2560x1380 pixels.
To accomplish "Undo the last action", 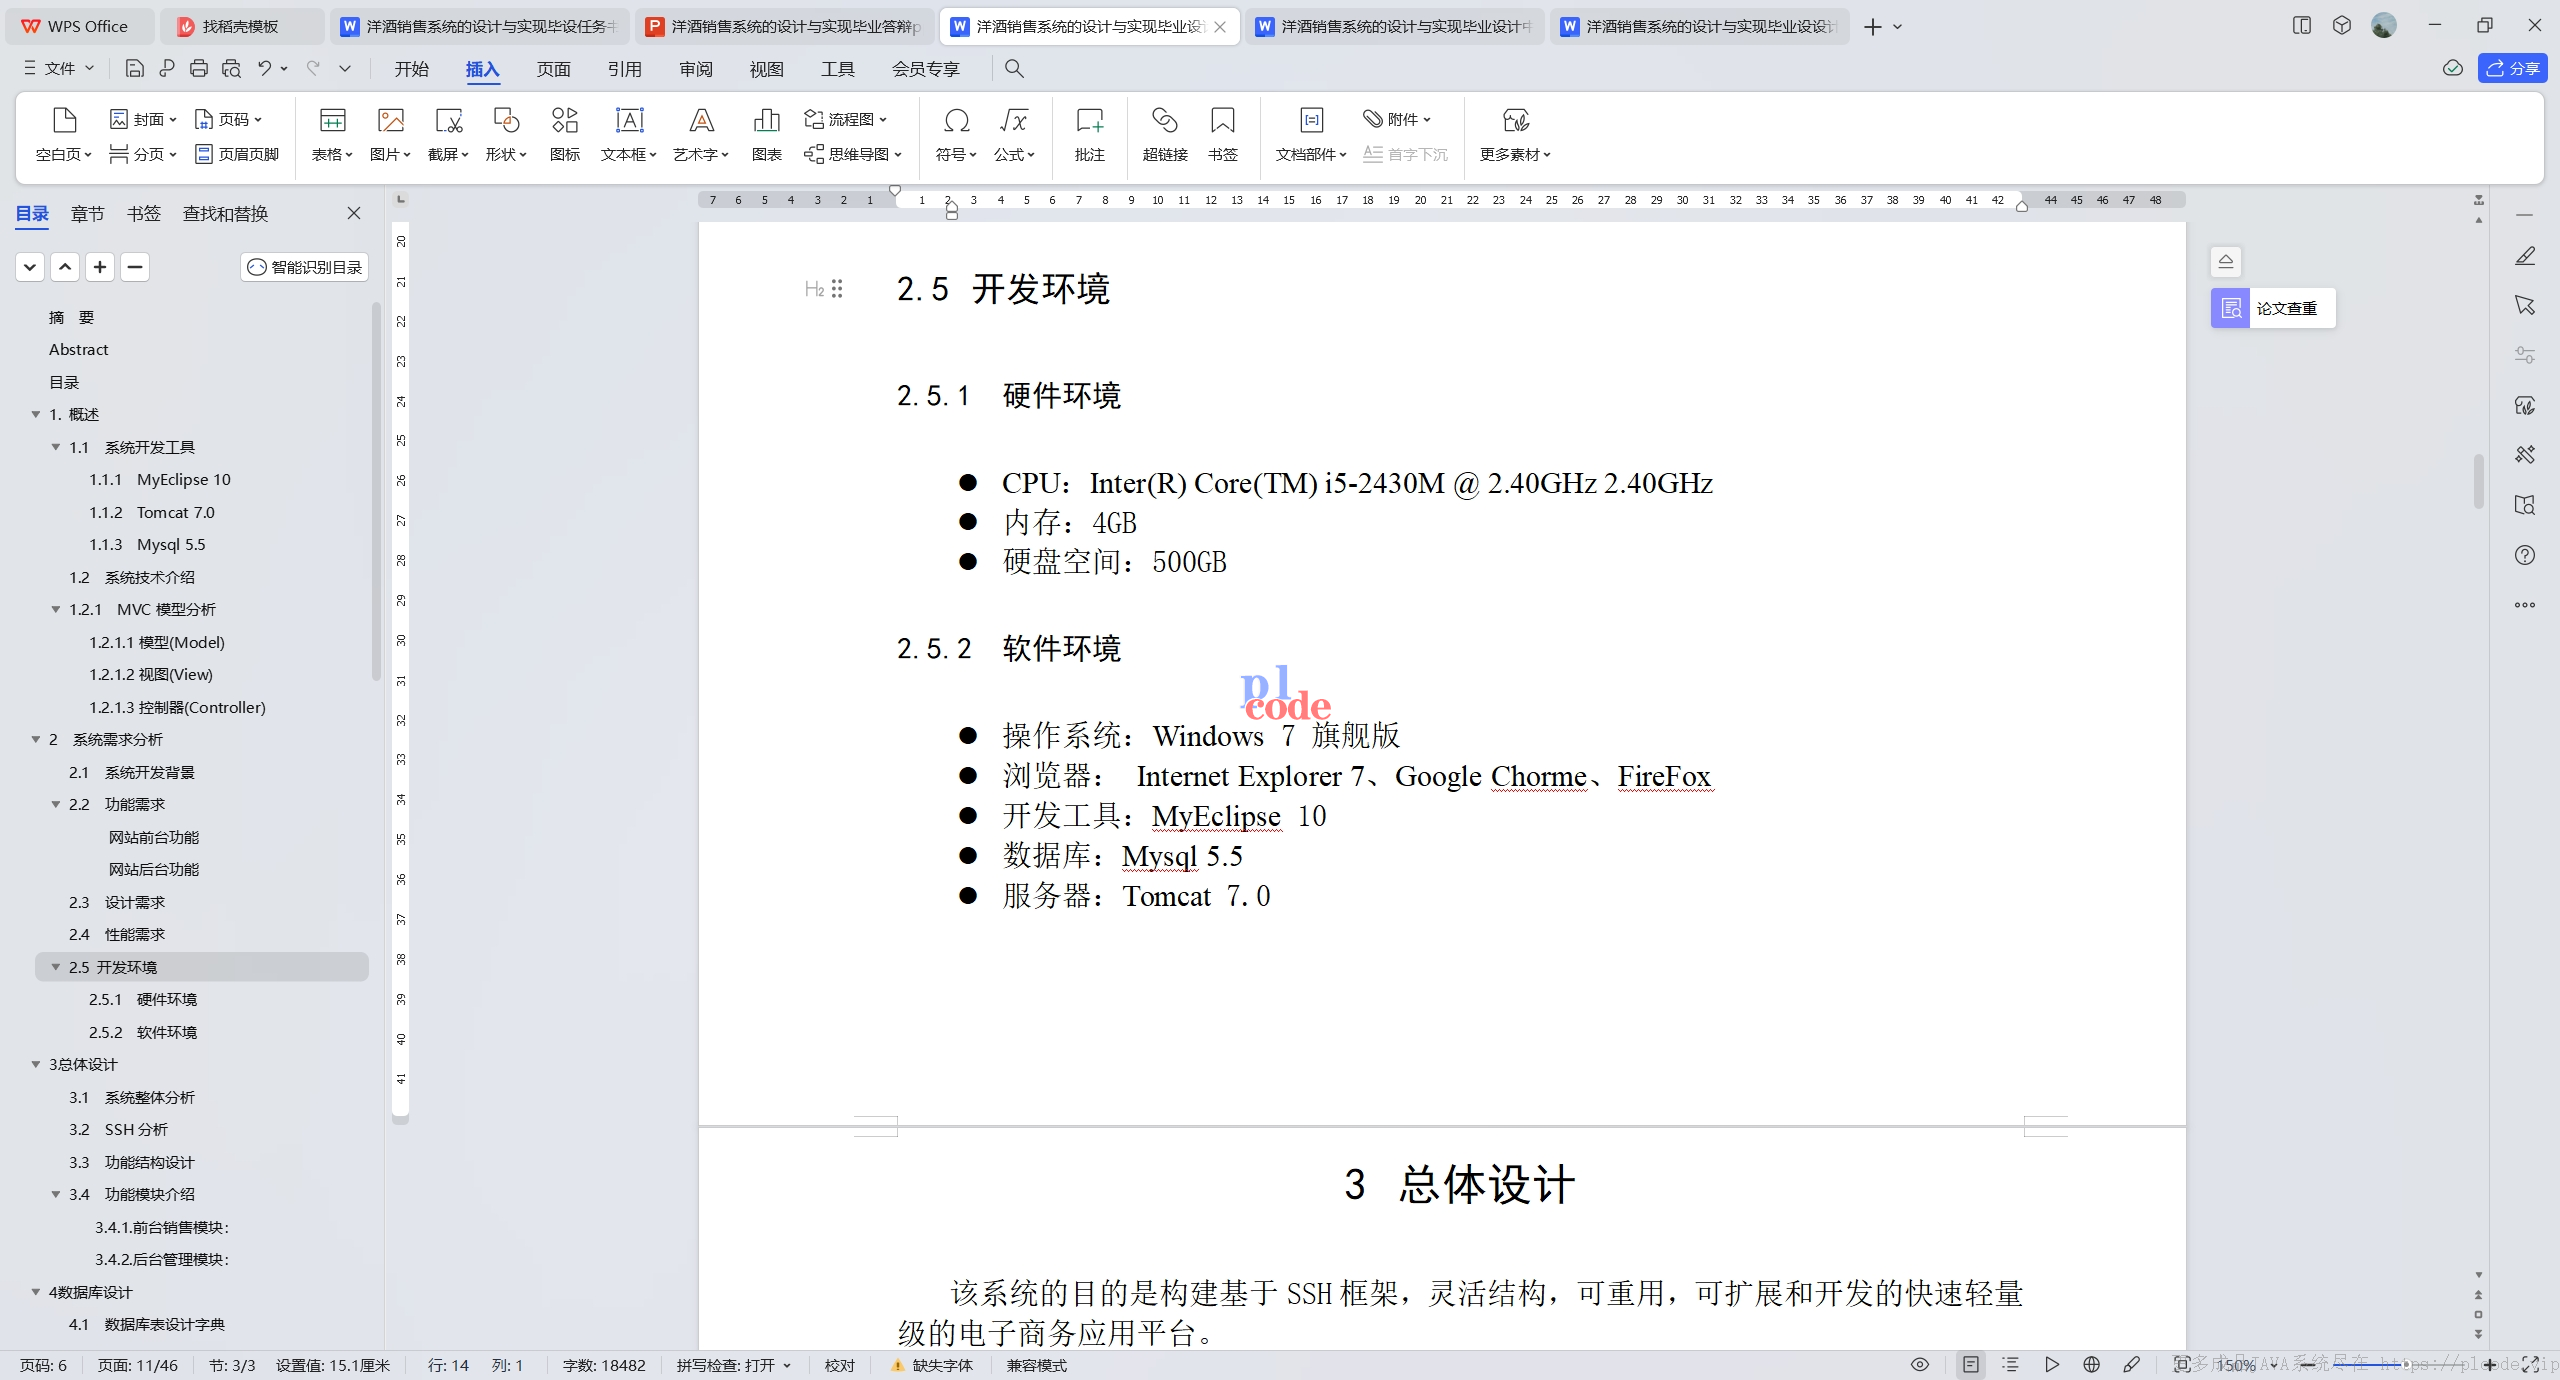I will (264, 68).
